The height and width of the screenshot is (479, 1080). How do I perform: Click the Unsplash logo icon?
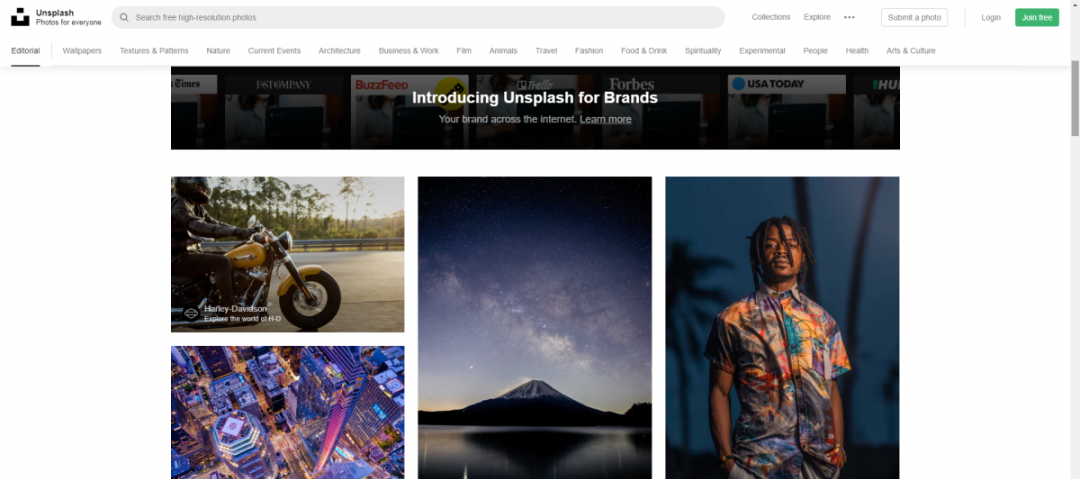pos(20,17)
